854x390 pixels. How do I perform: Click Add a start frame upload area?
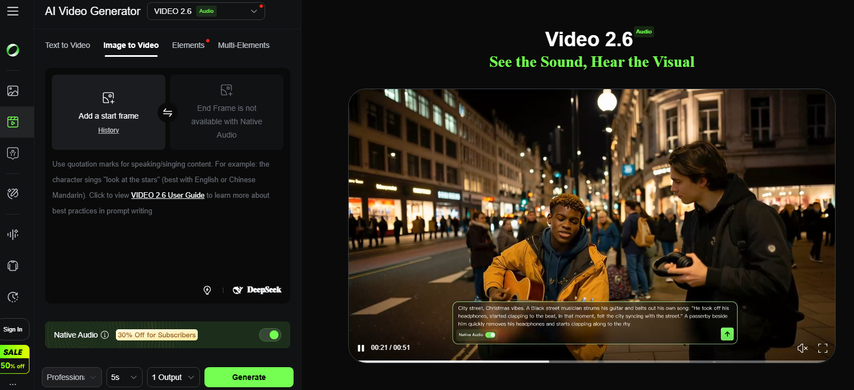coord(108,112)
